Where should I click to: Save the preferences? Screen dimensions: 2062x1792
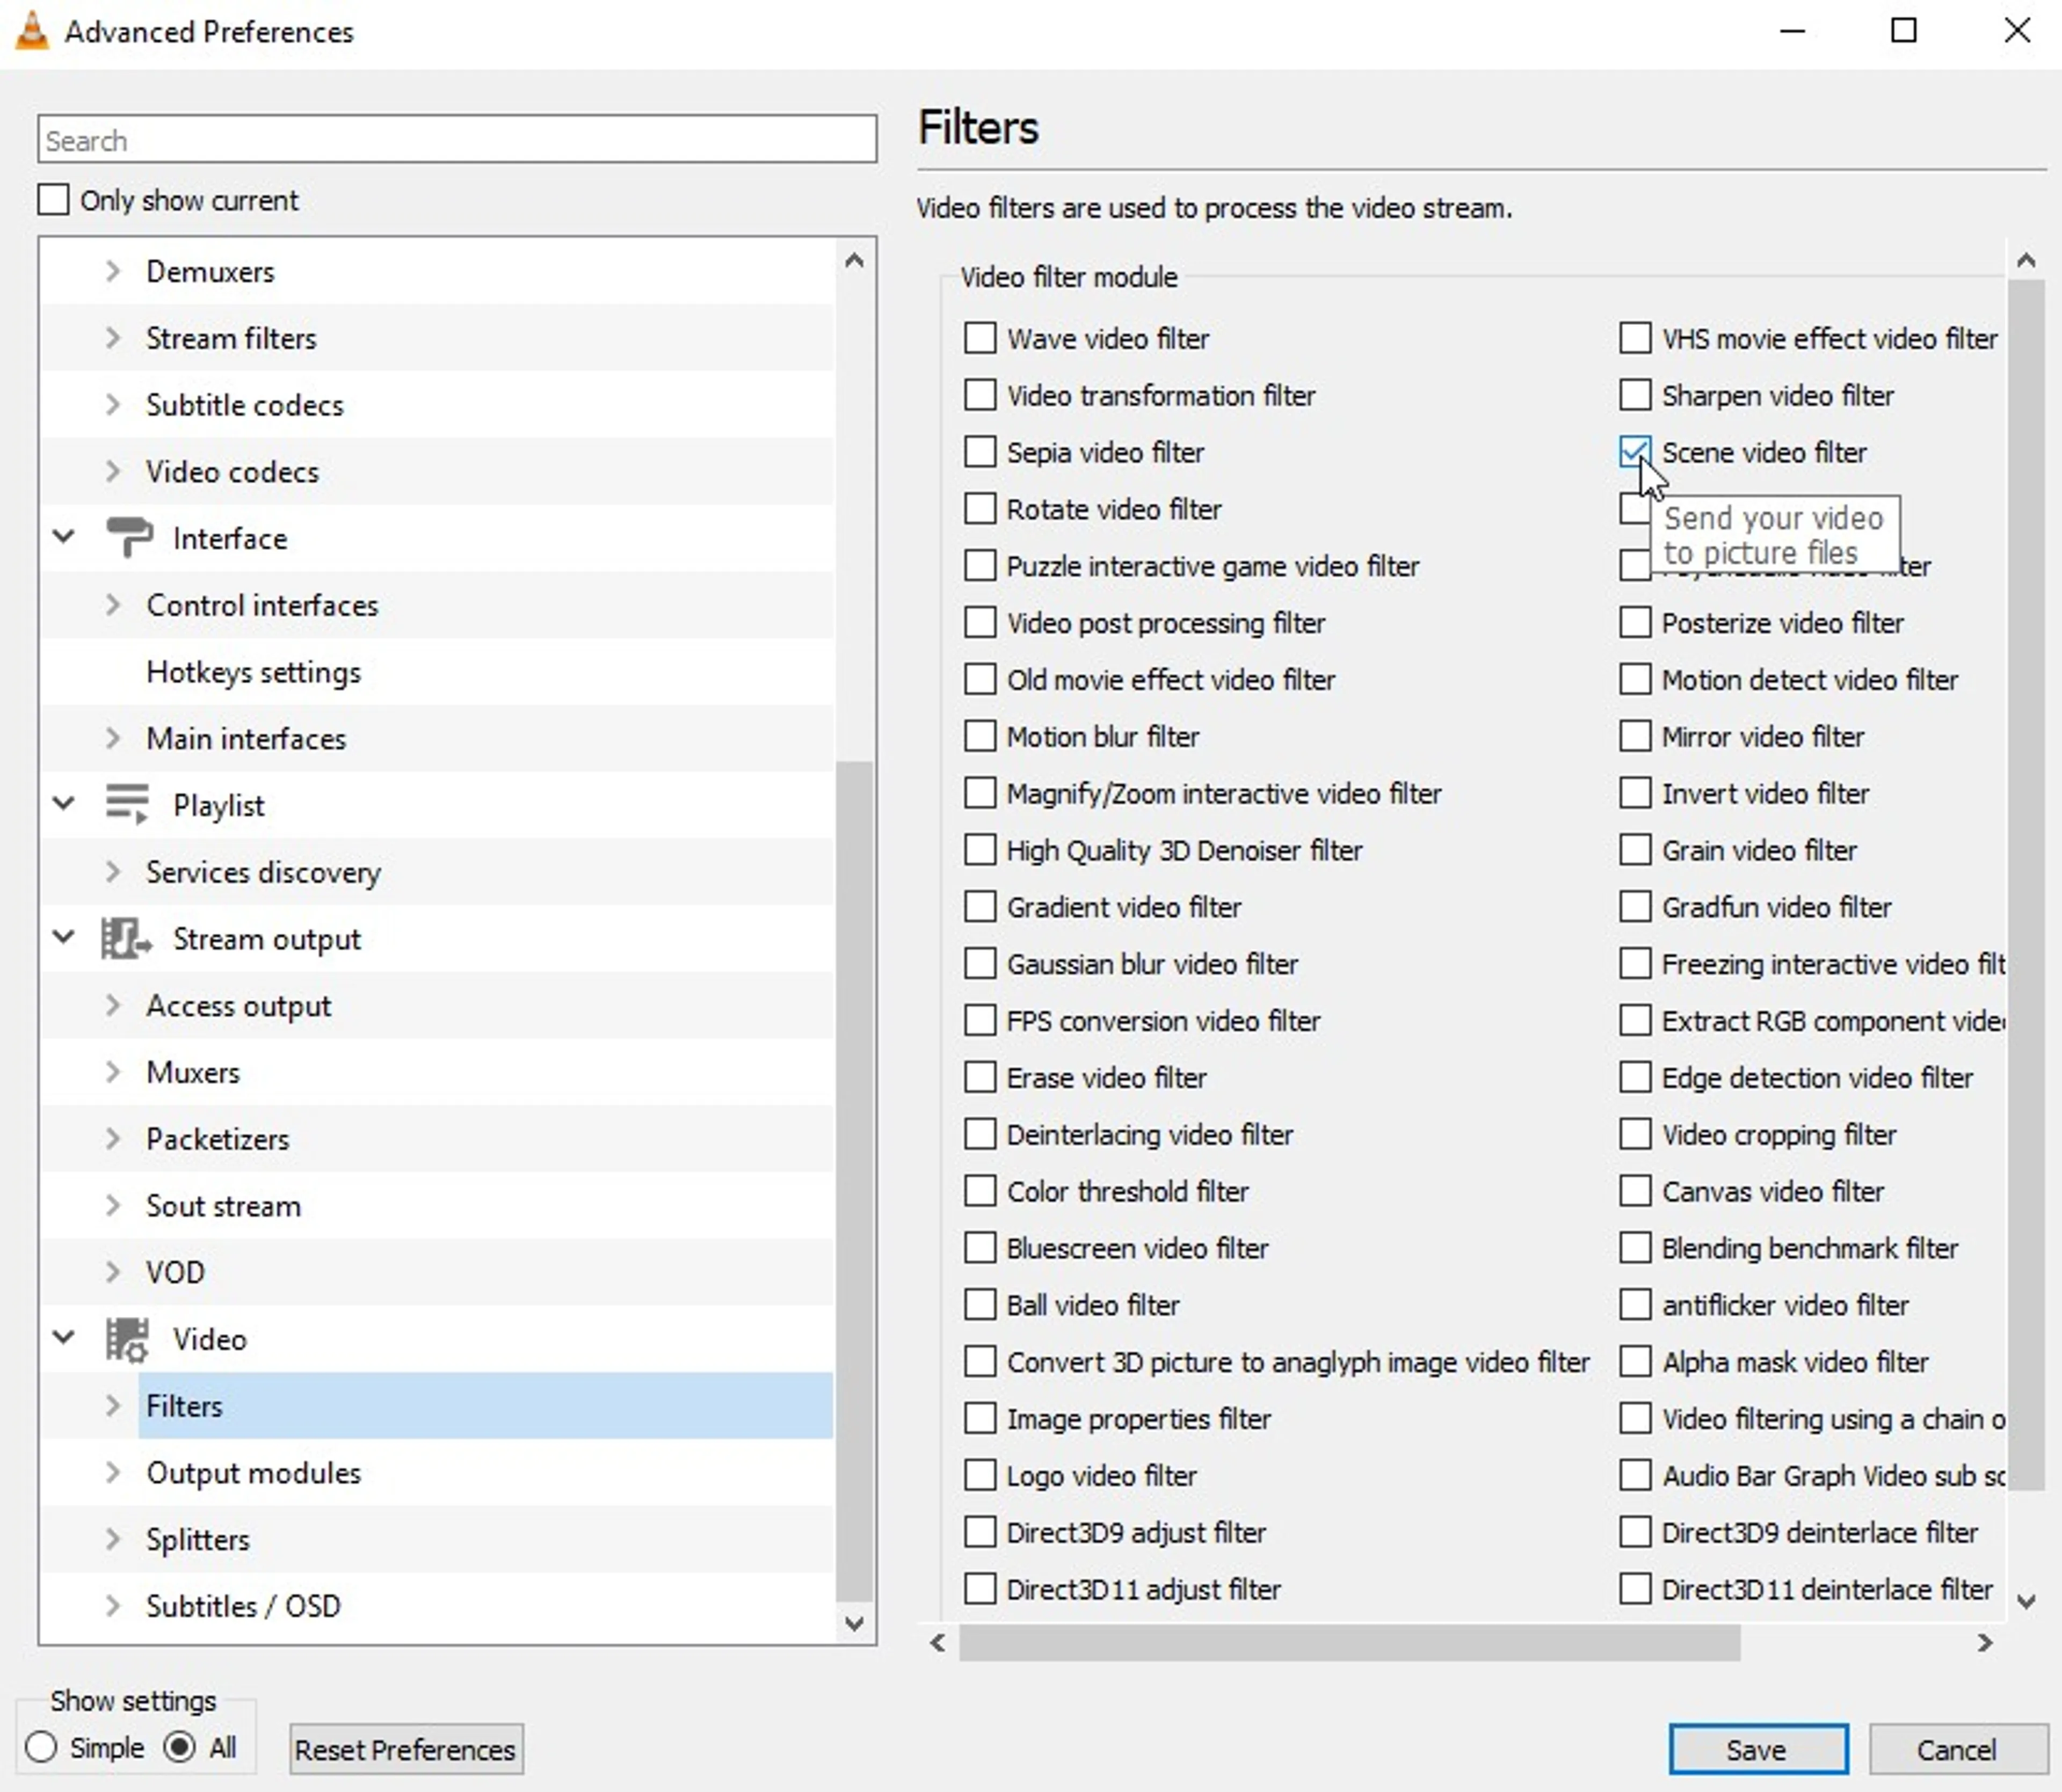pyautogui.click(x=1759, y=1749)
